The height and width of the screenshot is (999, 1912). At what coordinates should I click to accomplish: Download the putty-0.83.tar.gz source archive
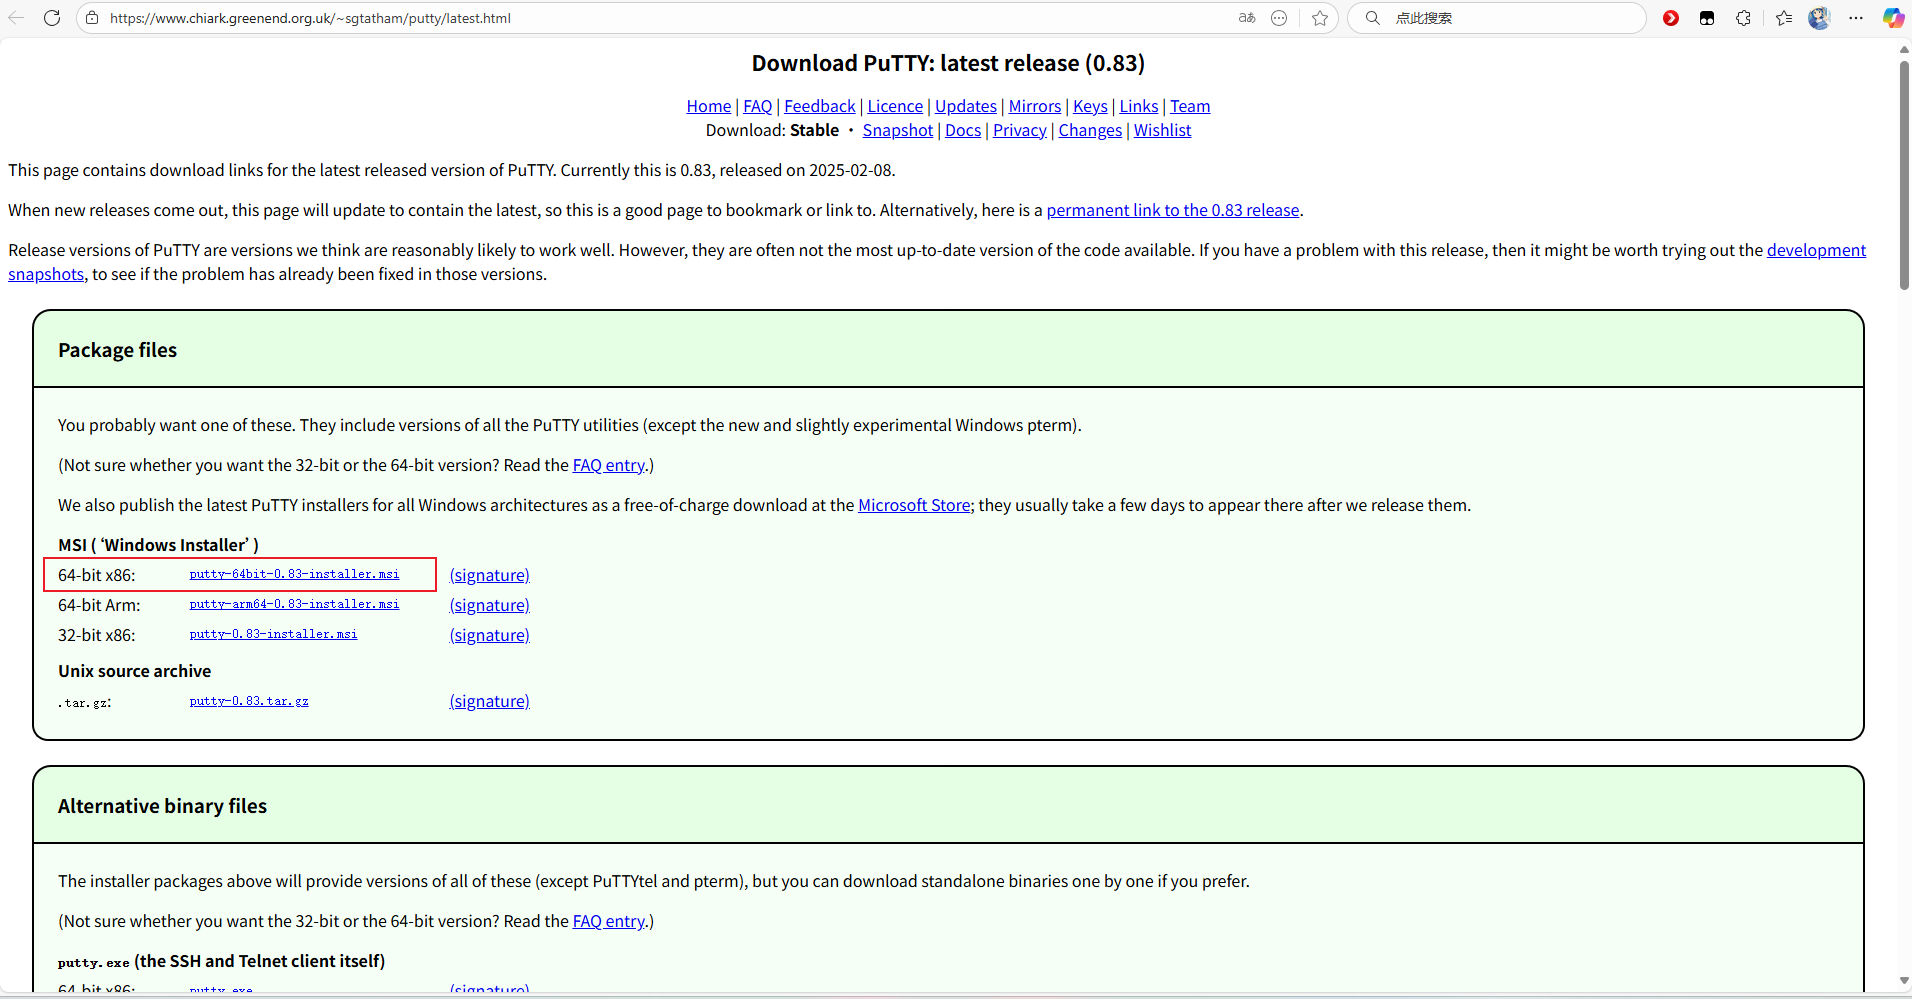pyautogui.click(x=249, y=701)
